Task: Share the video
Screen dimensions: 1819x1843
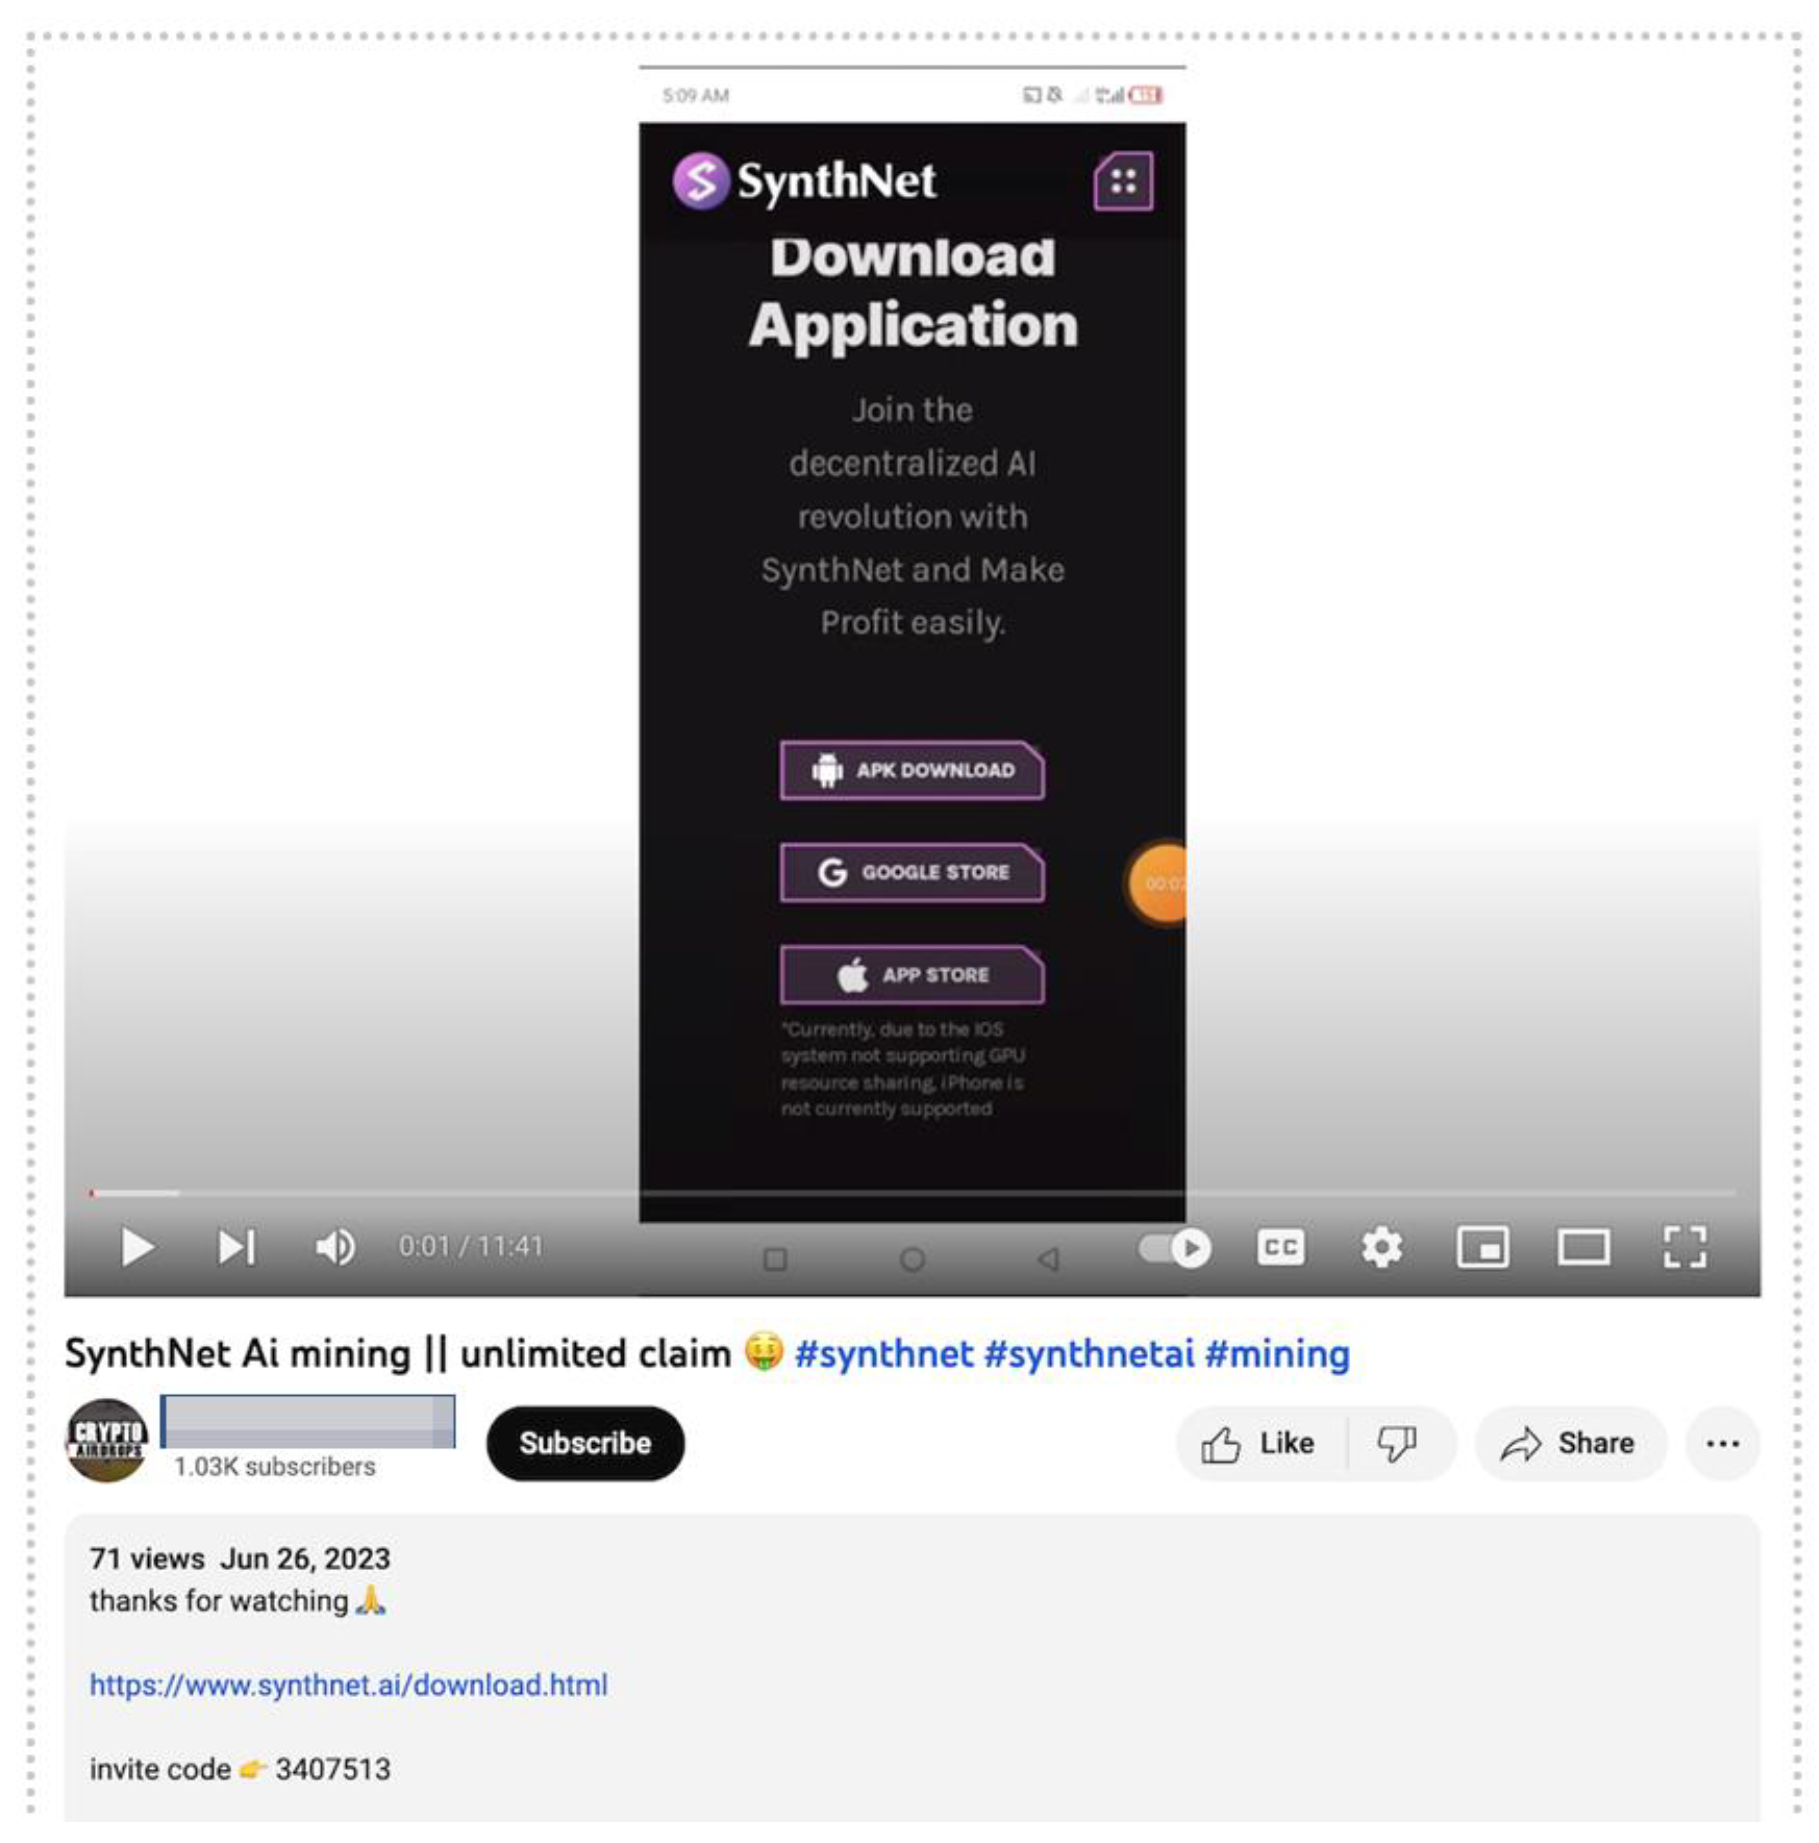Action: (x=1570, y=1443)
